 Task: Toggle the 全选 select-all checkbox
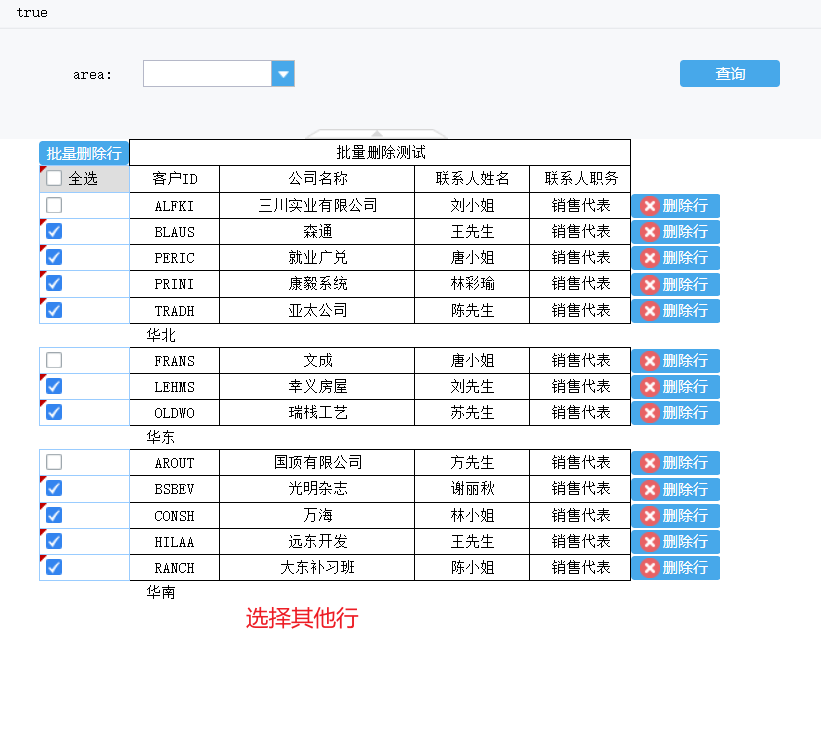[x=54, y=179]
